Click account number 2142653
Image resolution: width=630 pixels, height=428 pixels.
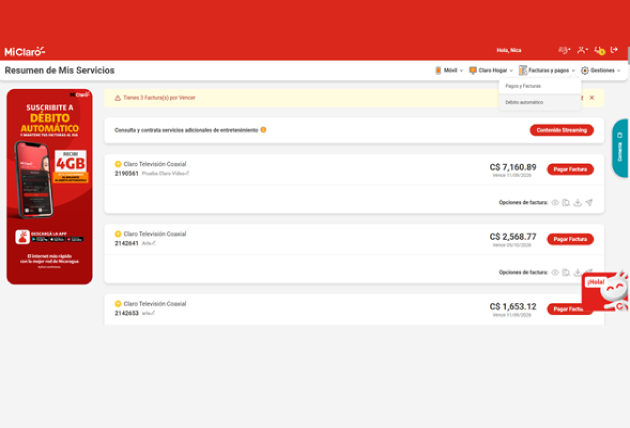[127, 313]
